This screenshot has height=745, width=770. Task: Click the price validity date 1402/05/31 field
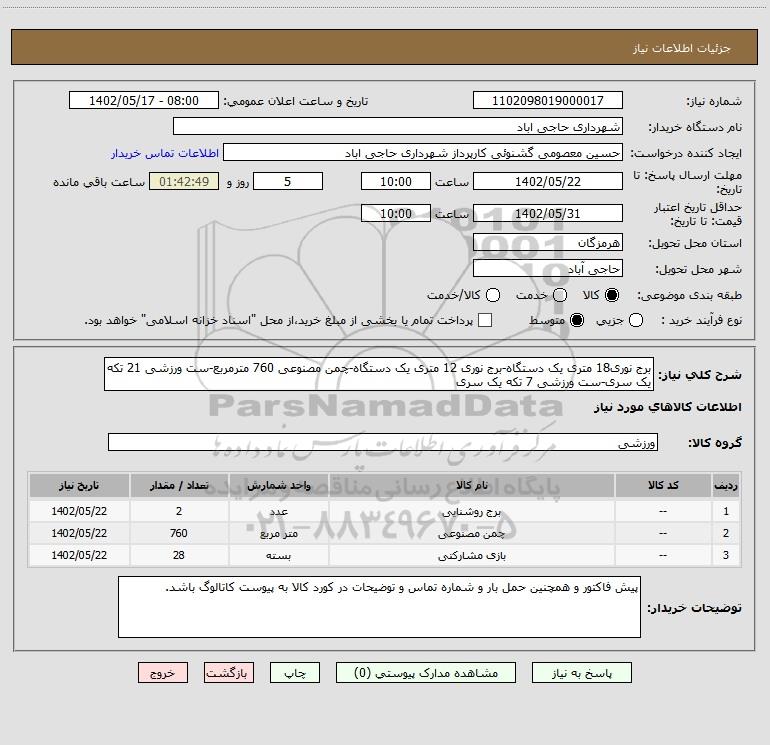pyautogui.click(x=548, y=213)
